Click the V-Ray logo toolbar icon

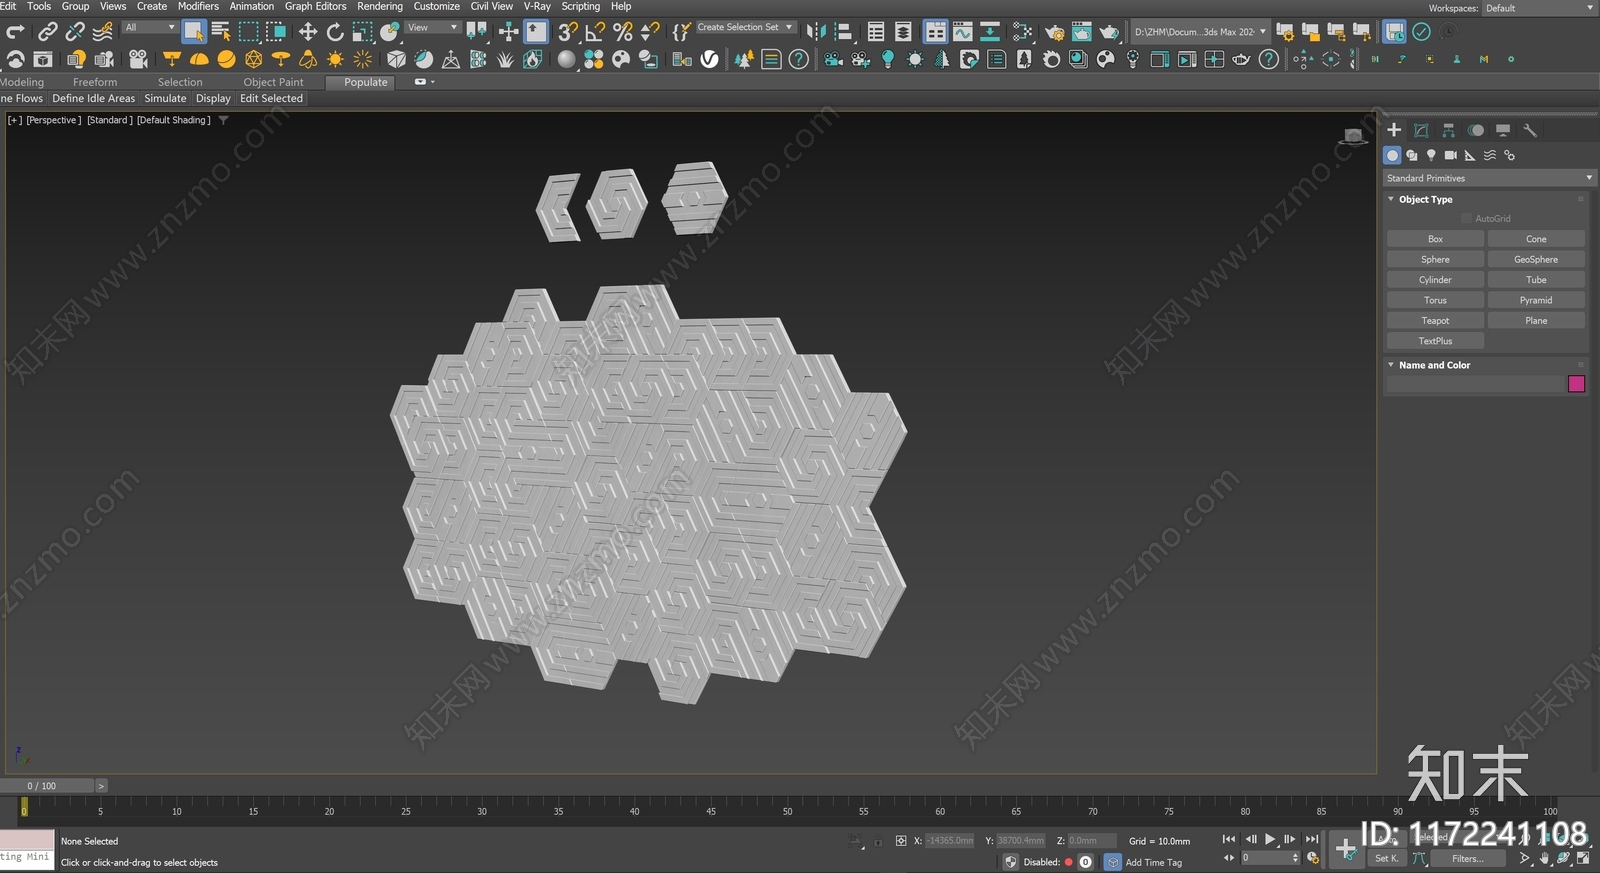click(710, 59)
